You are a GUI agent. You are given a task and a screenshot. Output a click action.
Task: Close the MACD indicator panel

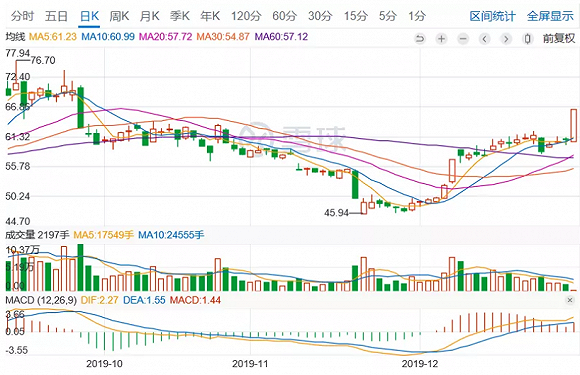point(570,300)
